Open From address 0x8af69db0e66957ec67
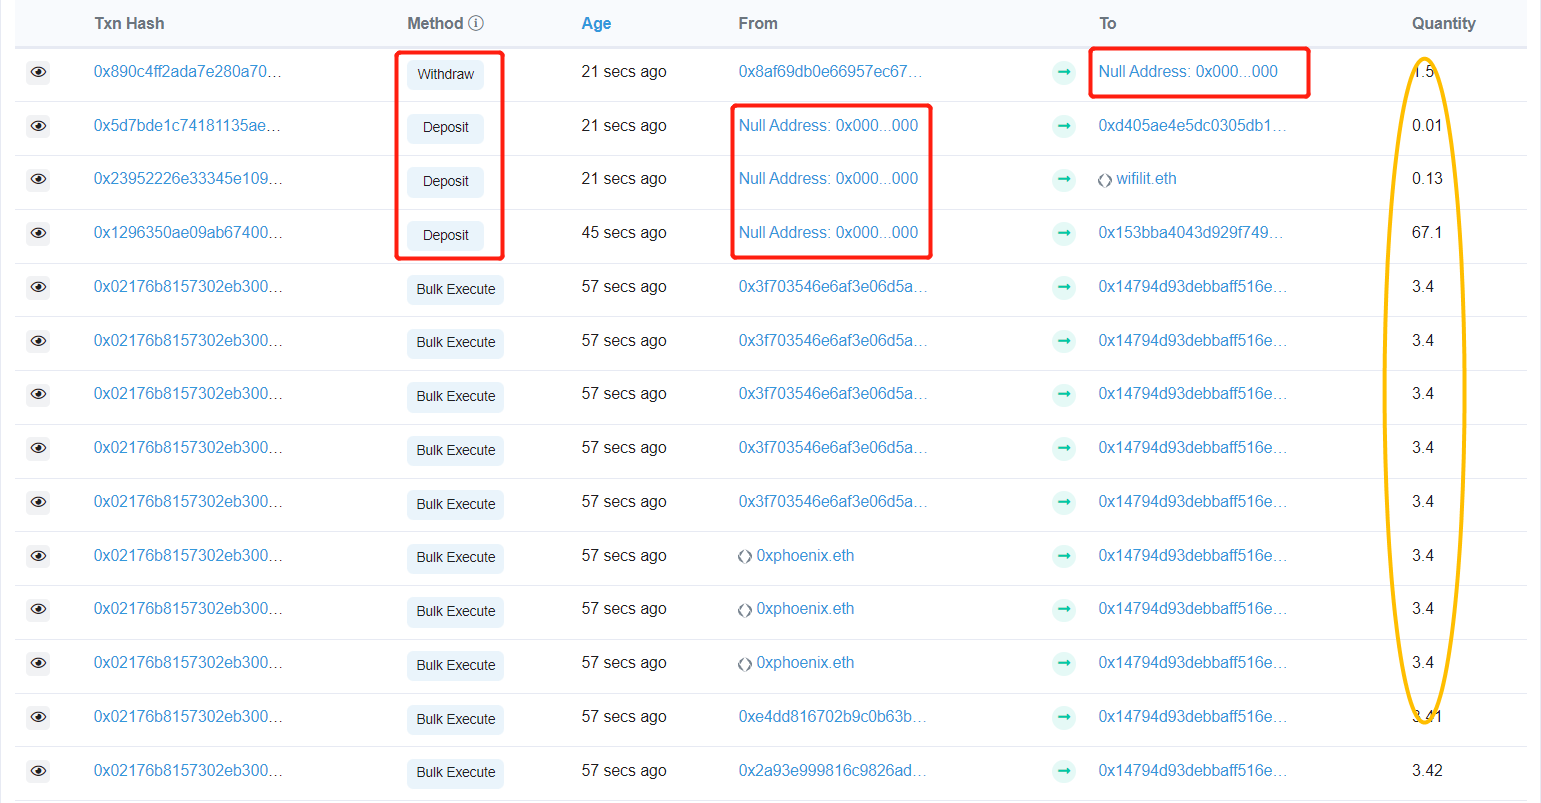 (830, 72)
